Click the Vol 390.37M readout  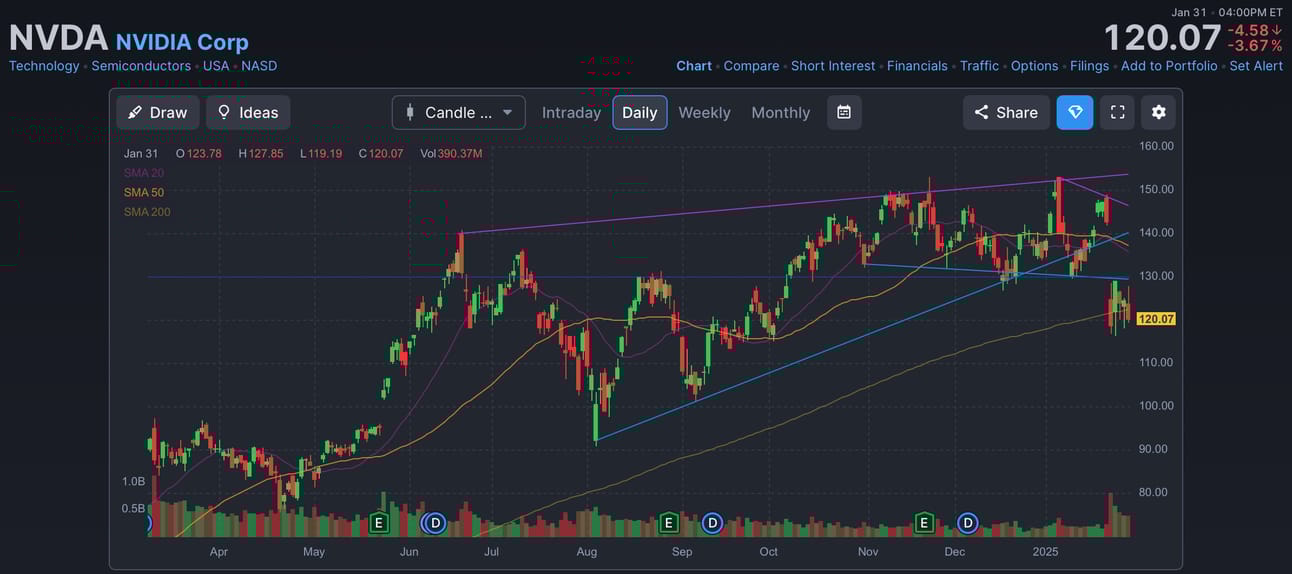451,153
